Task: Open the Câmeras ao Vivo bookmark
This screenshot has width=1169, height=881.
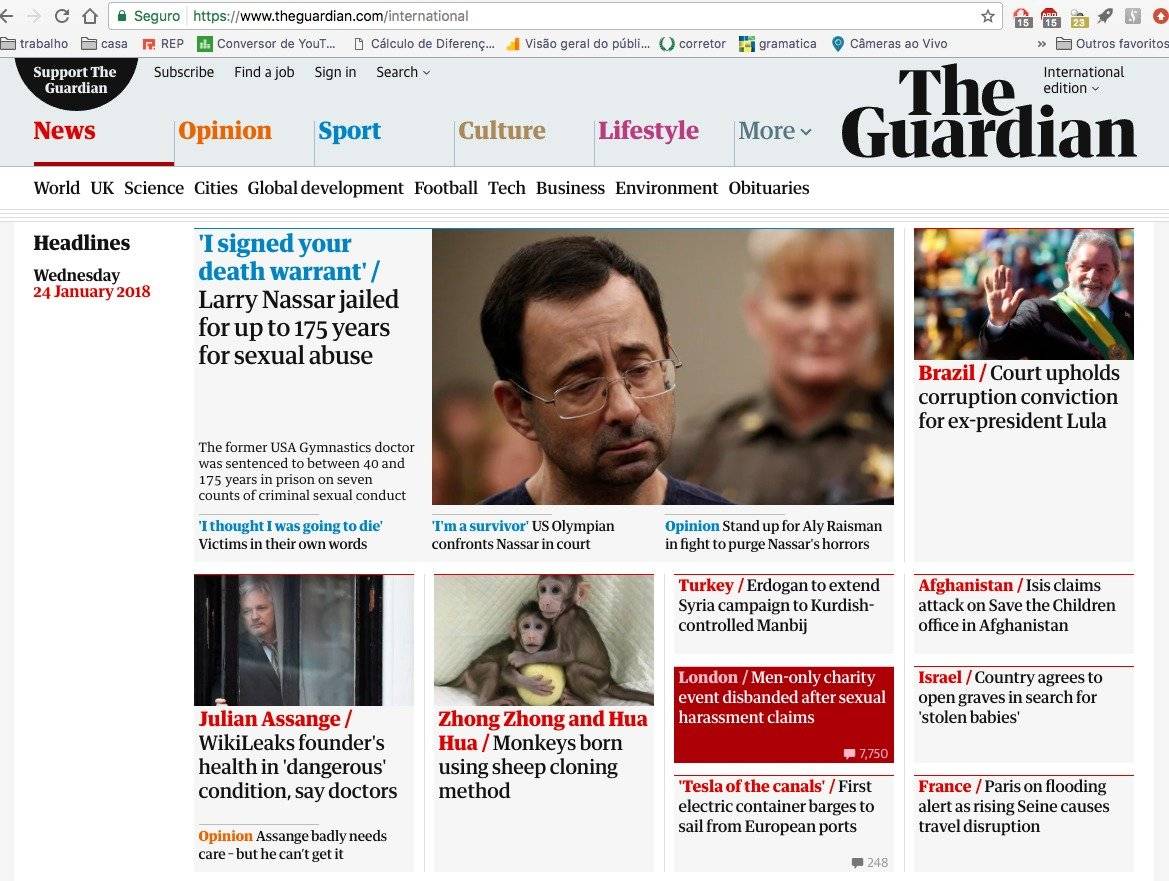Action: tap(889, 43)
